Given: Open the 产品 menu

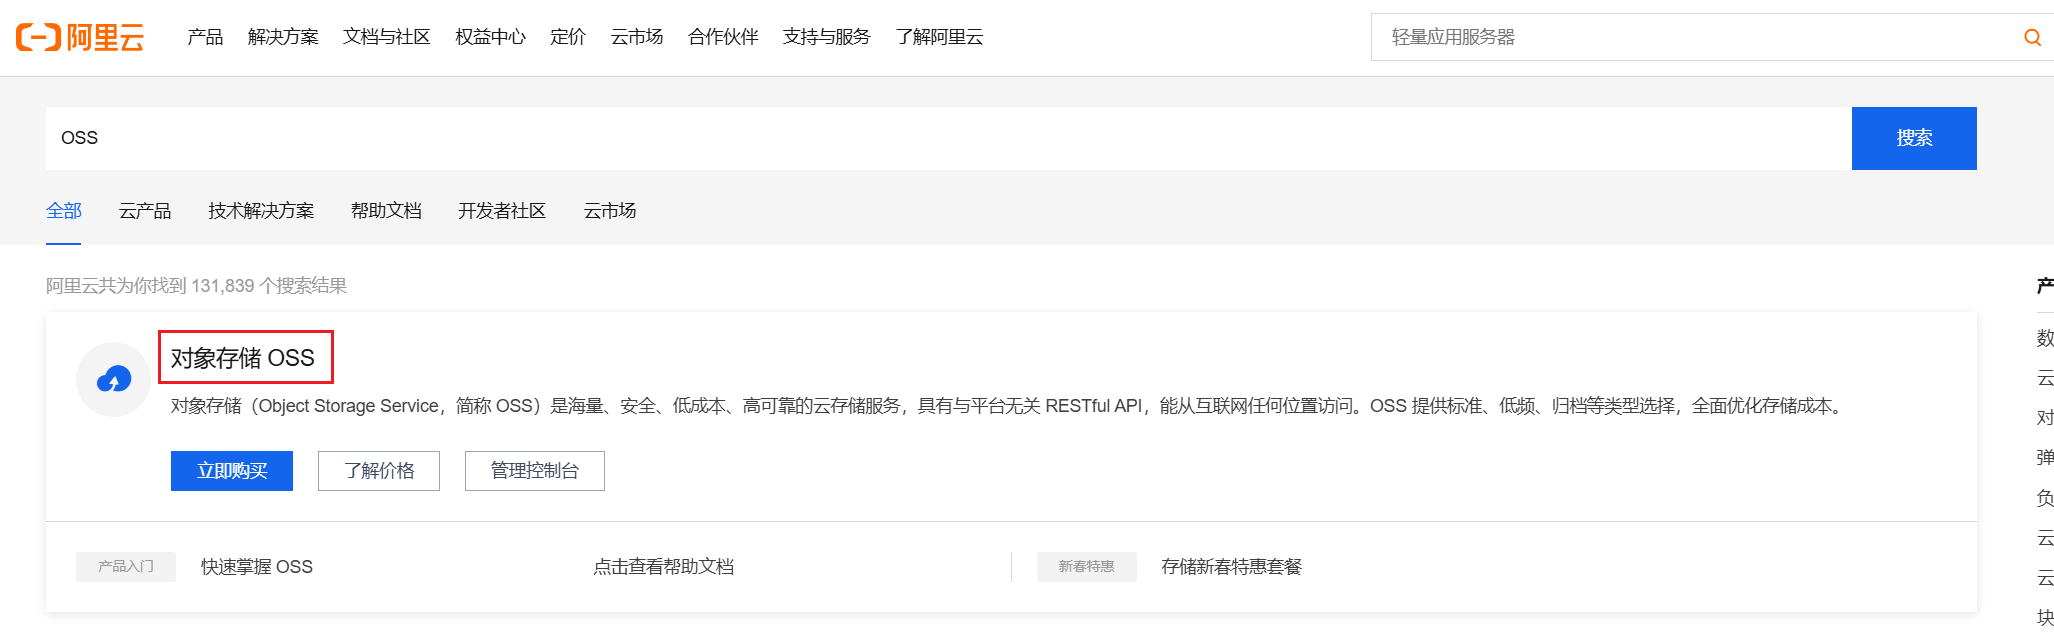Looking at the screenshot, I should tap(205, 37).
